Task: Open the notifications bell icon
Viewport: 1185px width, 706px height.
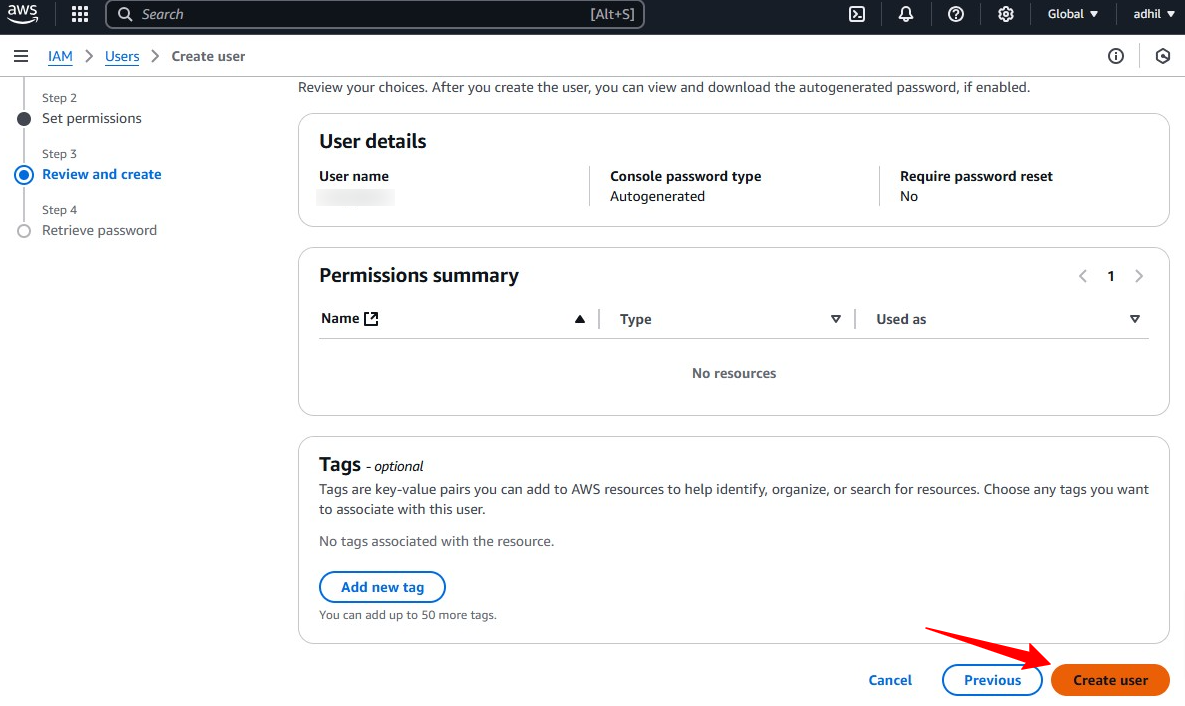Action: coord(906,14)
